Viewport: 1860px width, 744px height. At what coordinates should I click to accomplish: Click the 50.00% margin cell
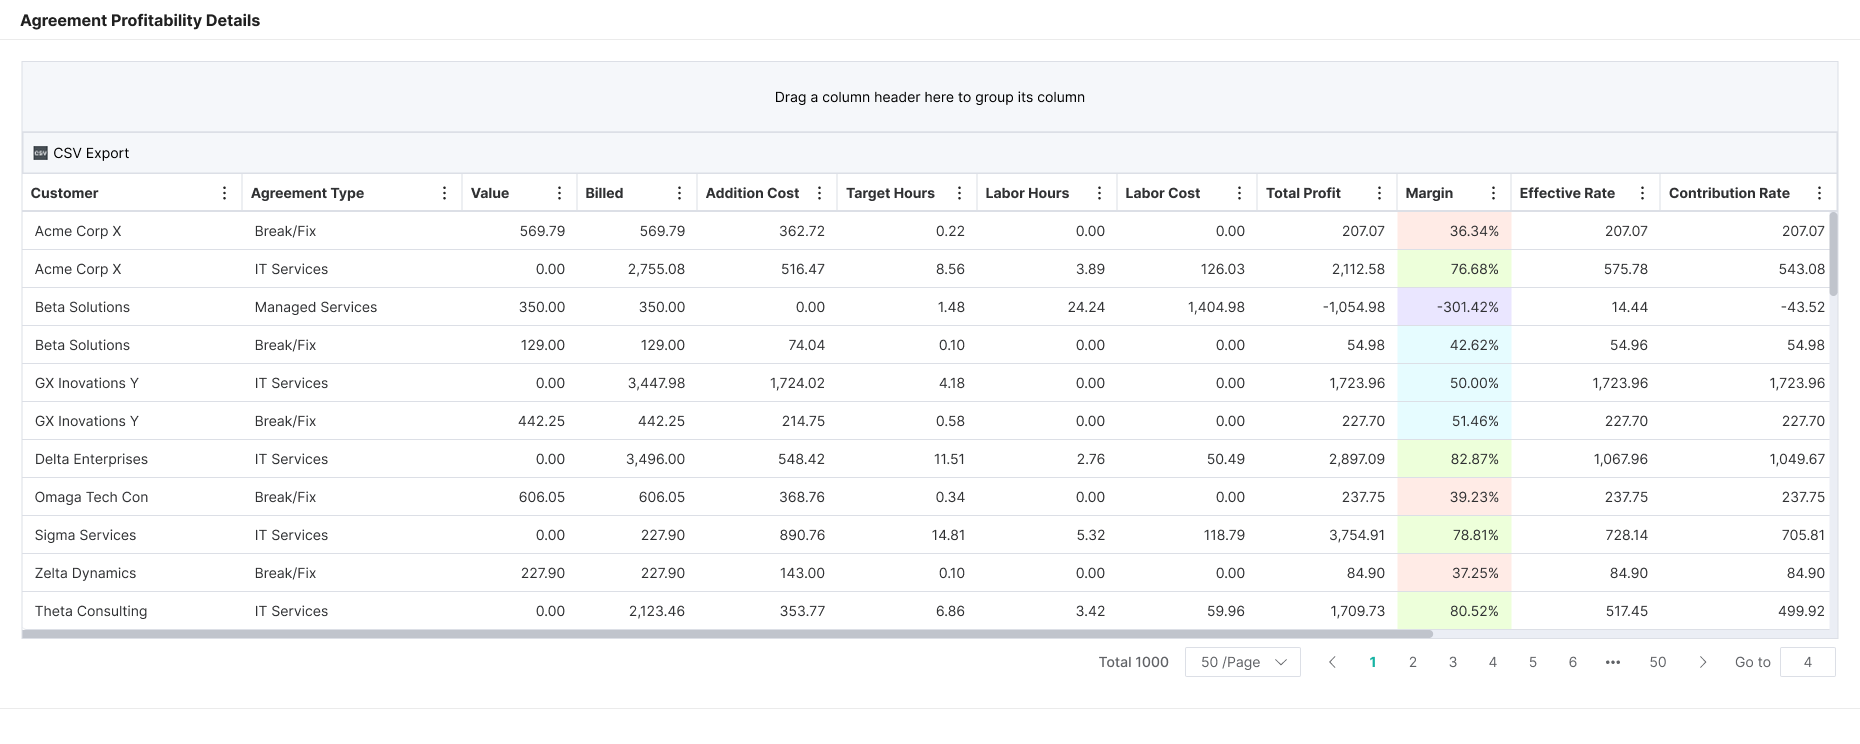[x=1454, y=383]
